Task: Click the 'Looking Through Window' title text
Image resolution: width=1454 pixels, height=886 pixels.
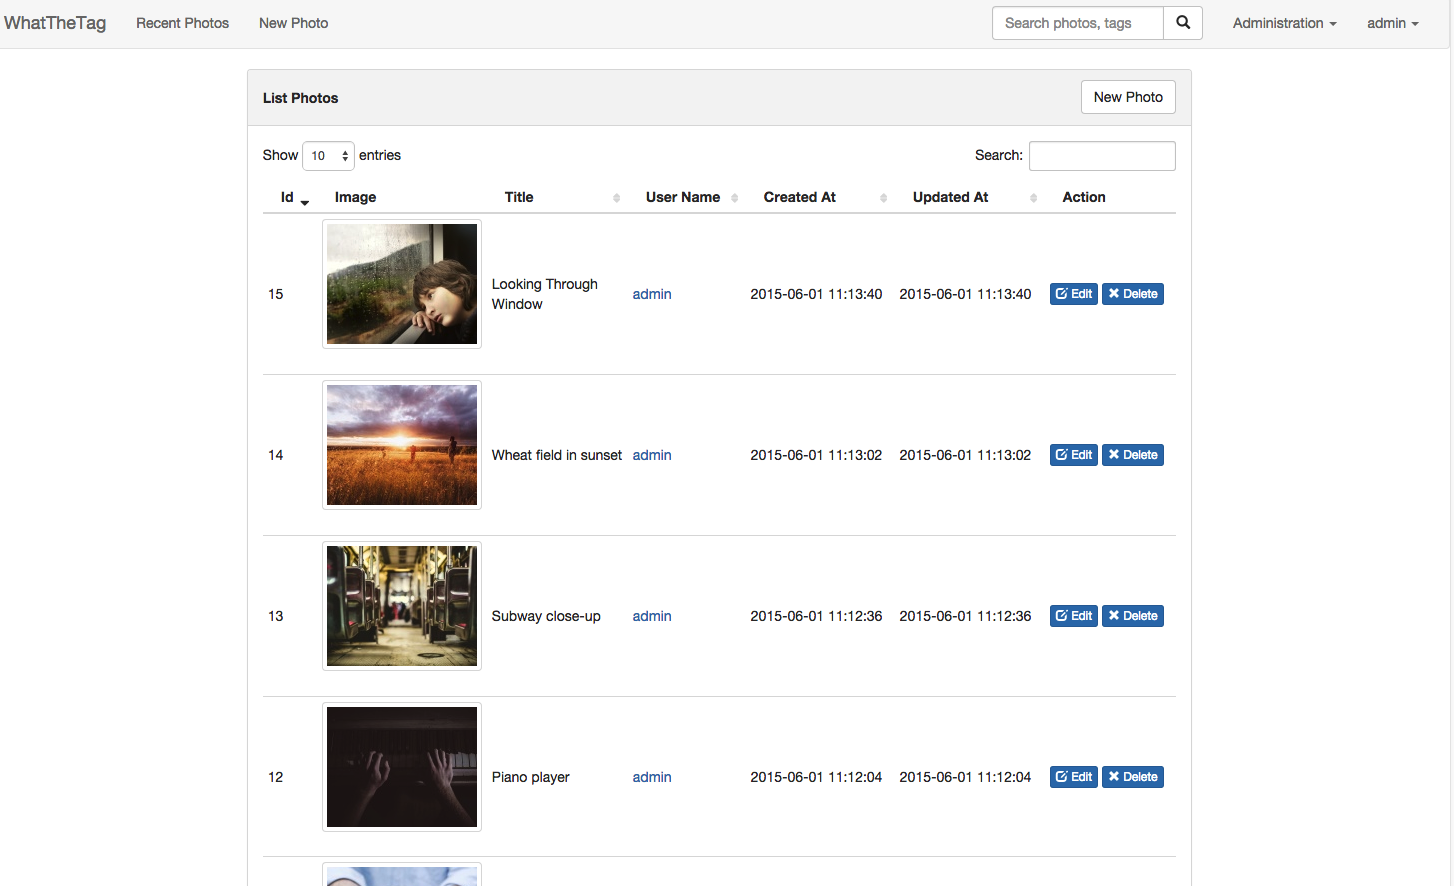Action: pos(545,294)
